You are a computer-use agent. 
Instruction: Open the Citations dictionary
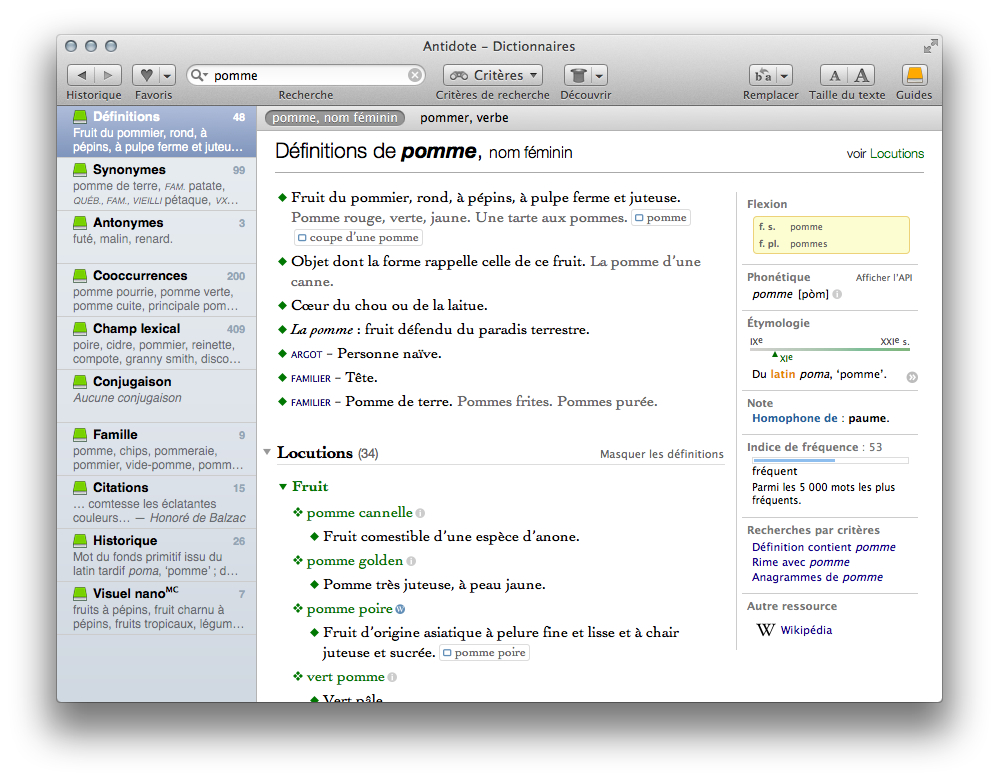[157, 501]
